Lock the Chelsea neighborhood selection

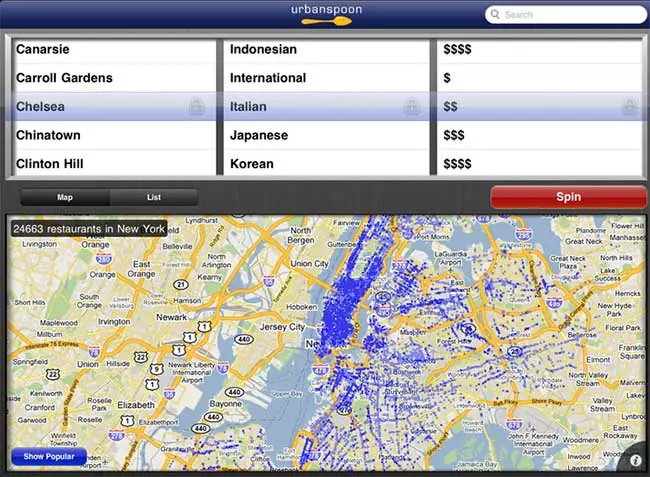pyautogui.click(x=196, y=107)
